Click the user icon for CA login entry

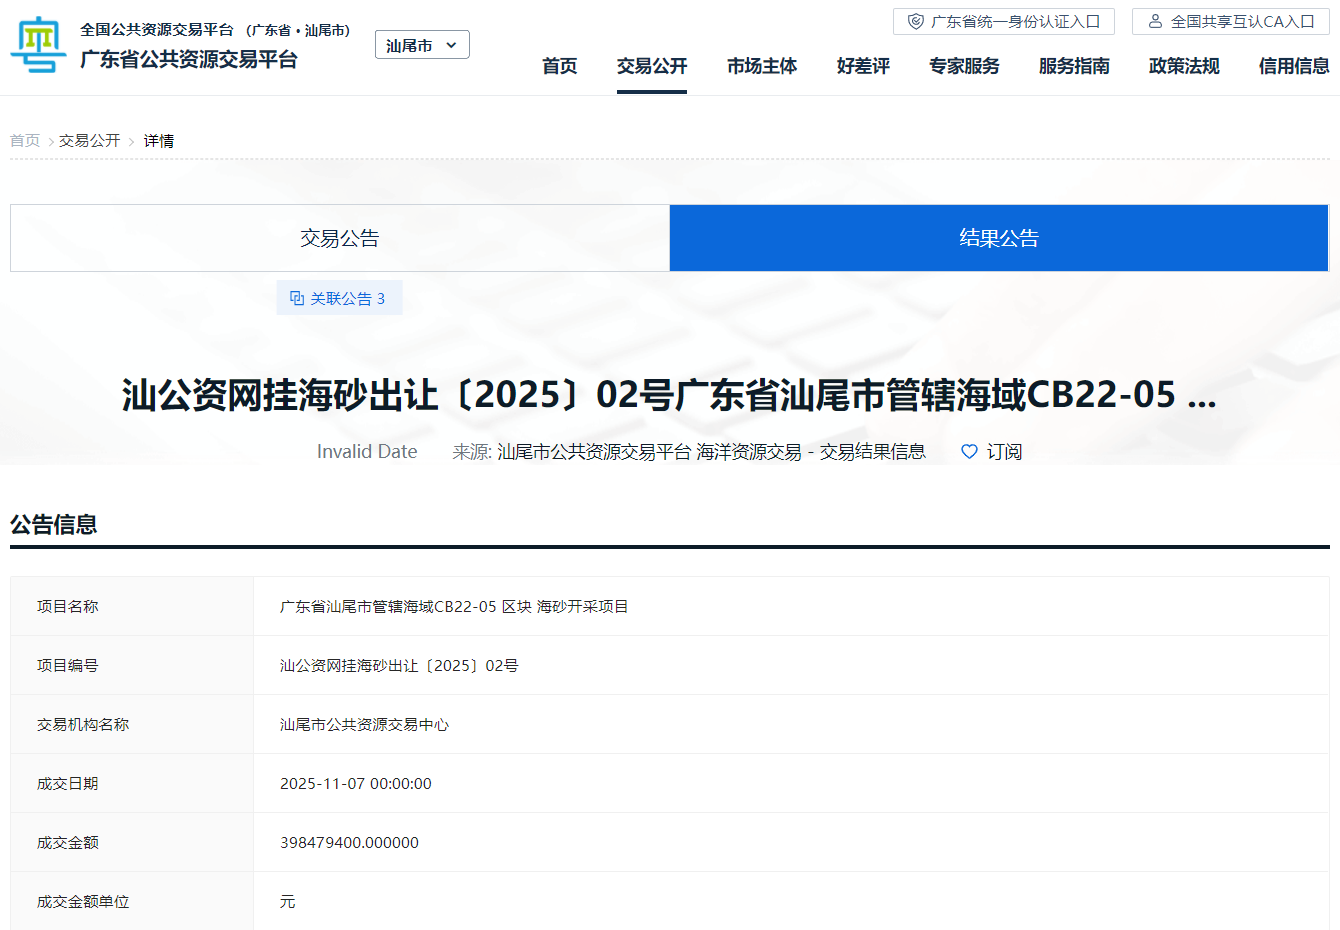coord(1155,21)
